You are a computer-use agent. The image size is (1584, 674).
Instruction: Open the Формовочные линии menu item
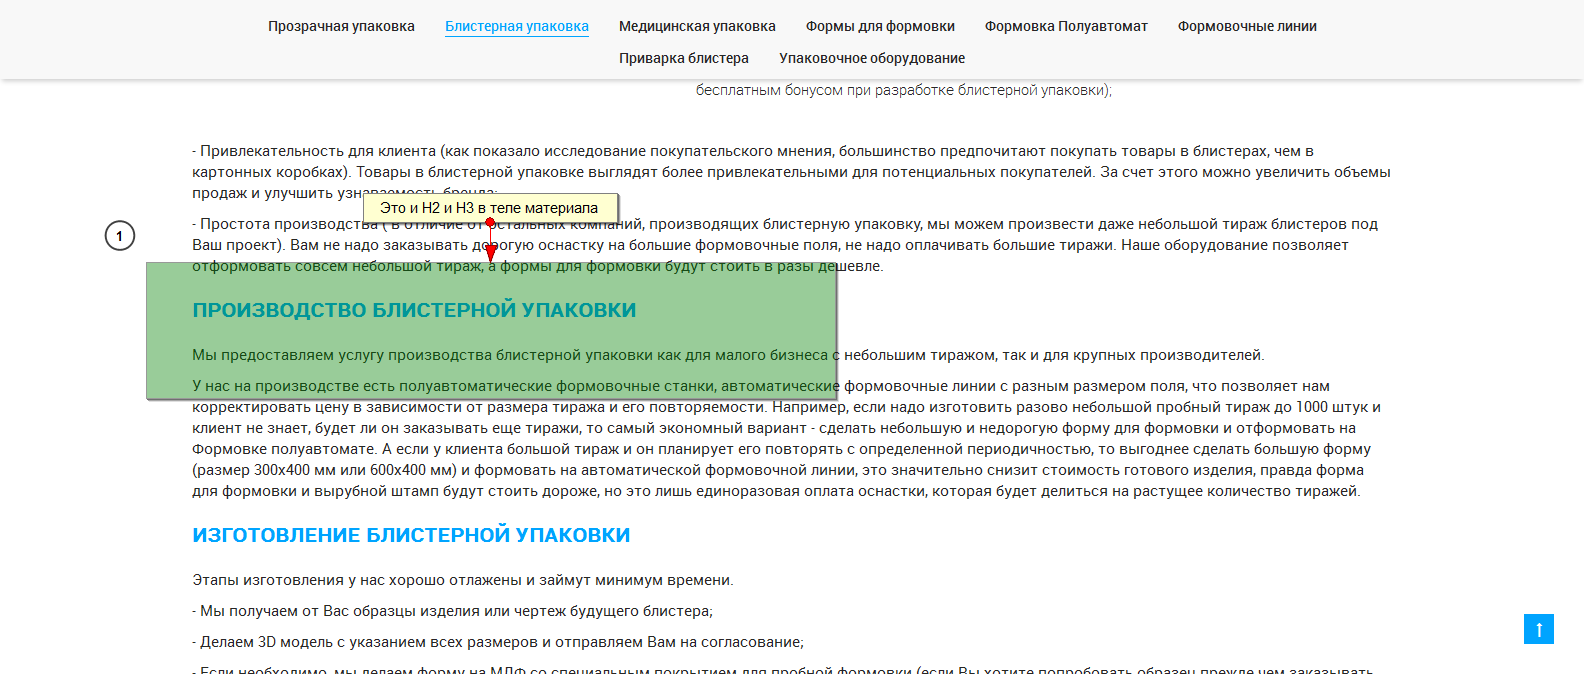(x=1247, y=26)
